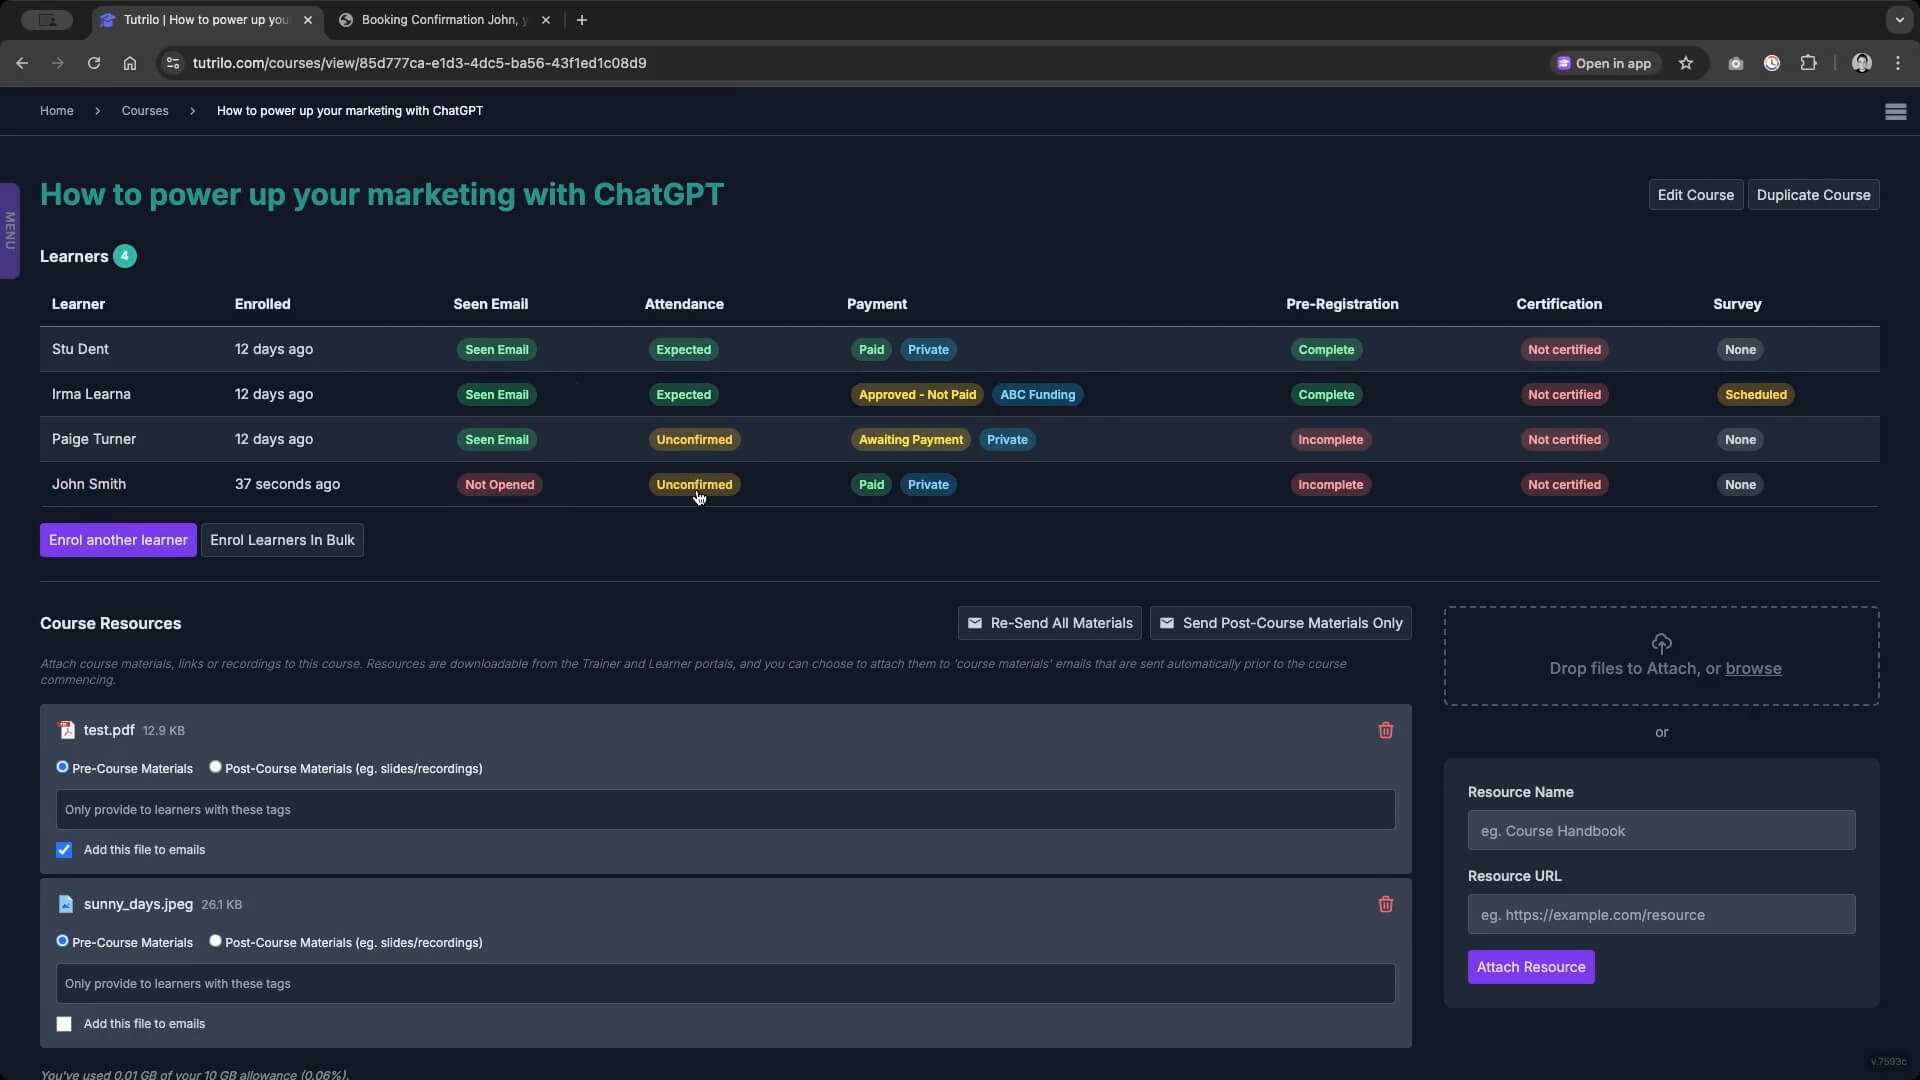The height and width of the screenshot is (1080, 1920).
Task: Click Stu Dent's Expected attendance badge
Action: point(683,349)
